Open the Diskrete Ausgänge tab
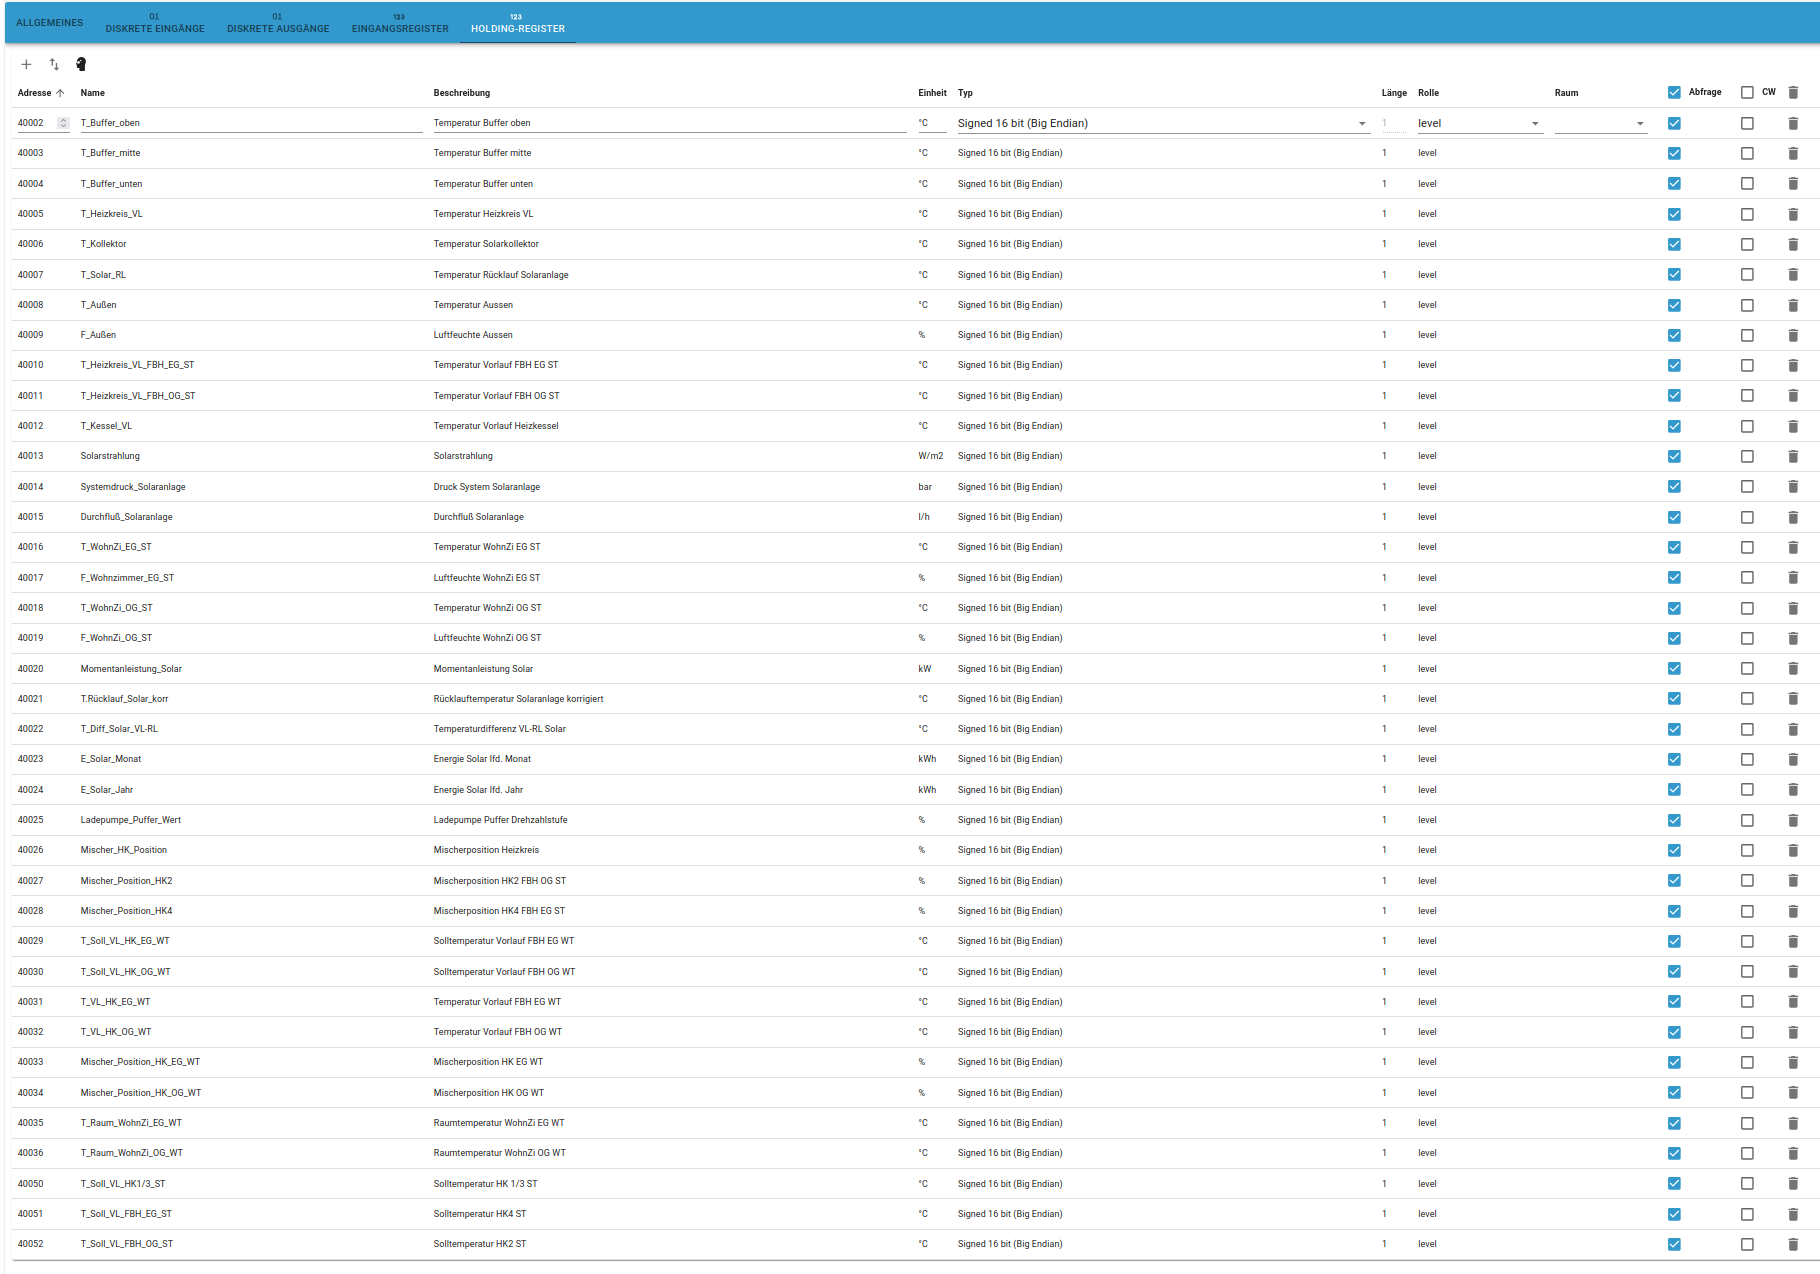Viewport: 1820px width, 1274px height. [278, 22]
